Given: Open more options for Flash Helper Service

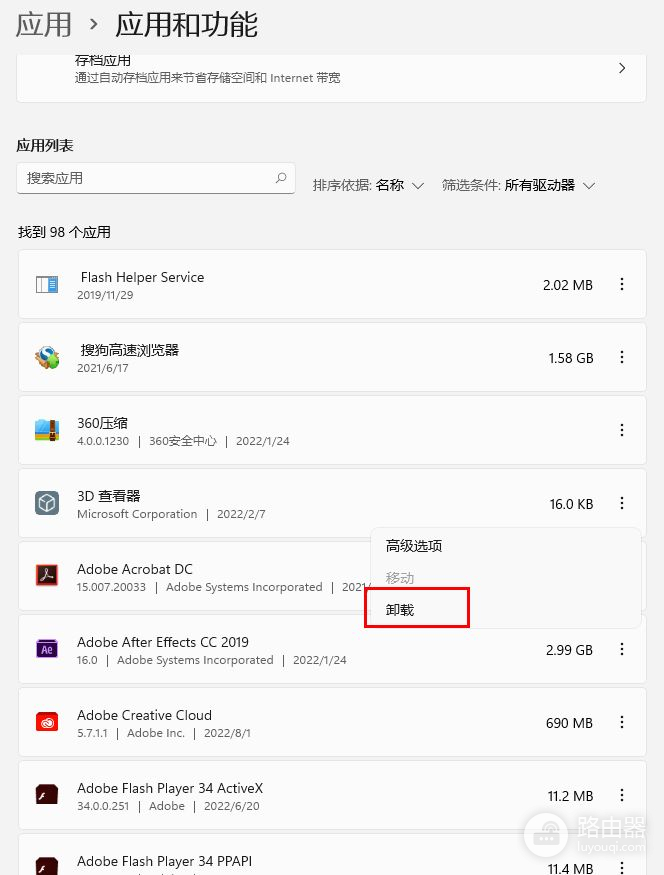Looking at the screenshot, I should tap(622, 284).
